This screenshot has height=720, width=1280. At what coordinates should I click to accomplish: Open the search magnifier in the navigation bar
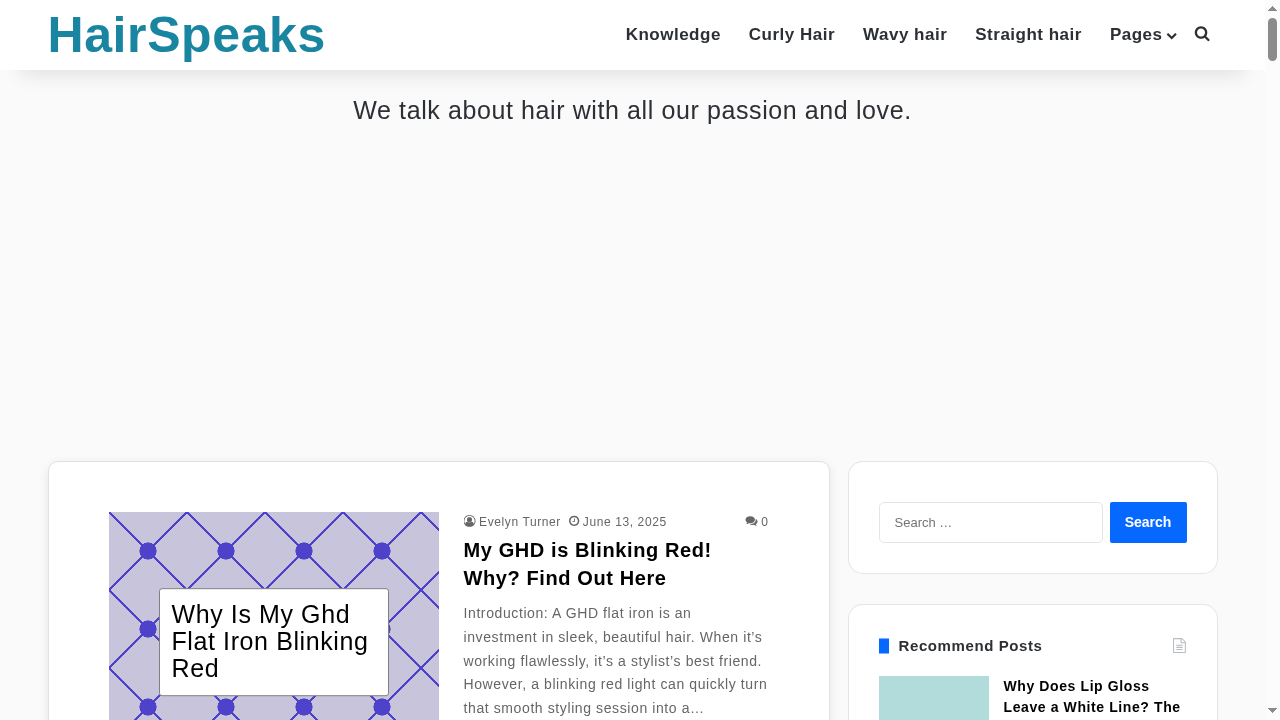tap(1199, 34)
